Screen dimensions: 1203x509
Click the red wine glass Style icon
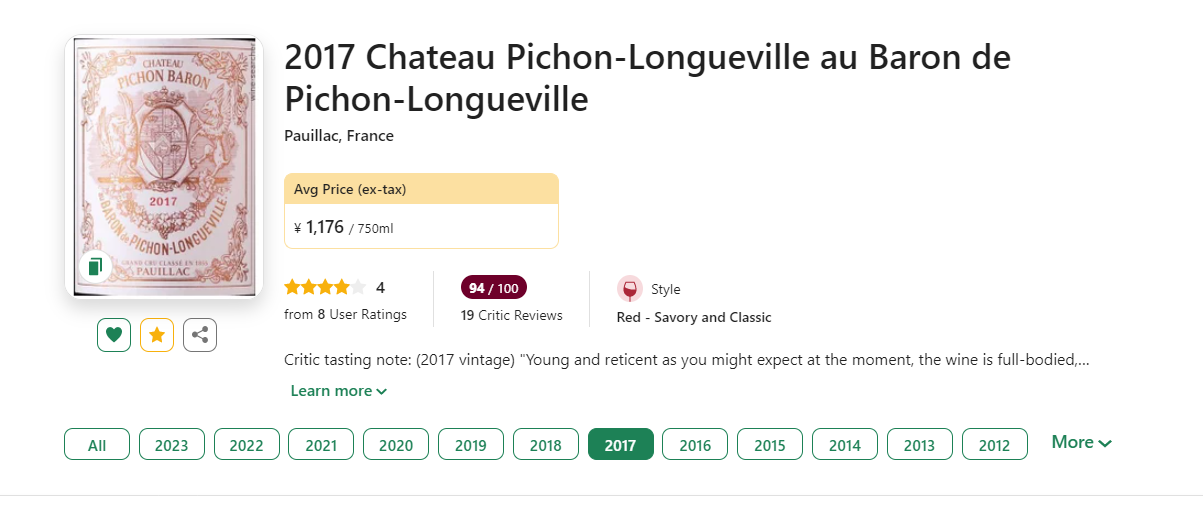pos(630,289)
